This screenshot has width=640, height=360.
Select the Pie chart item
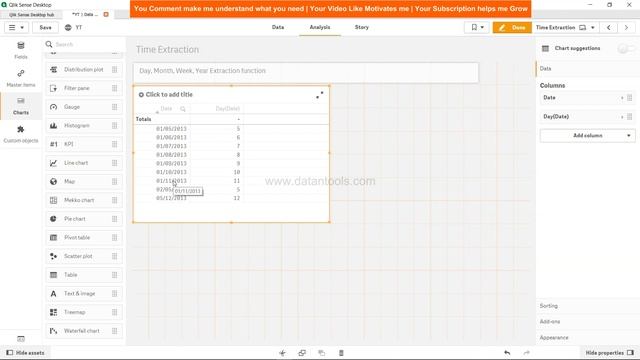click(84, 219)
